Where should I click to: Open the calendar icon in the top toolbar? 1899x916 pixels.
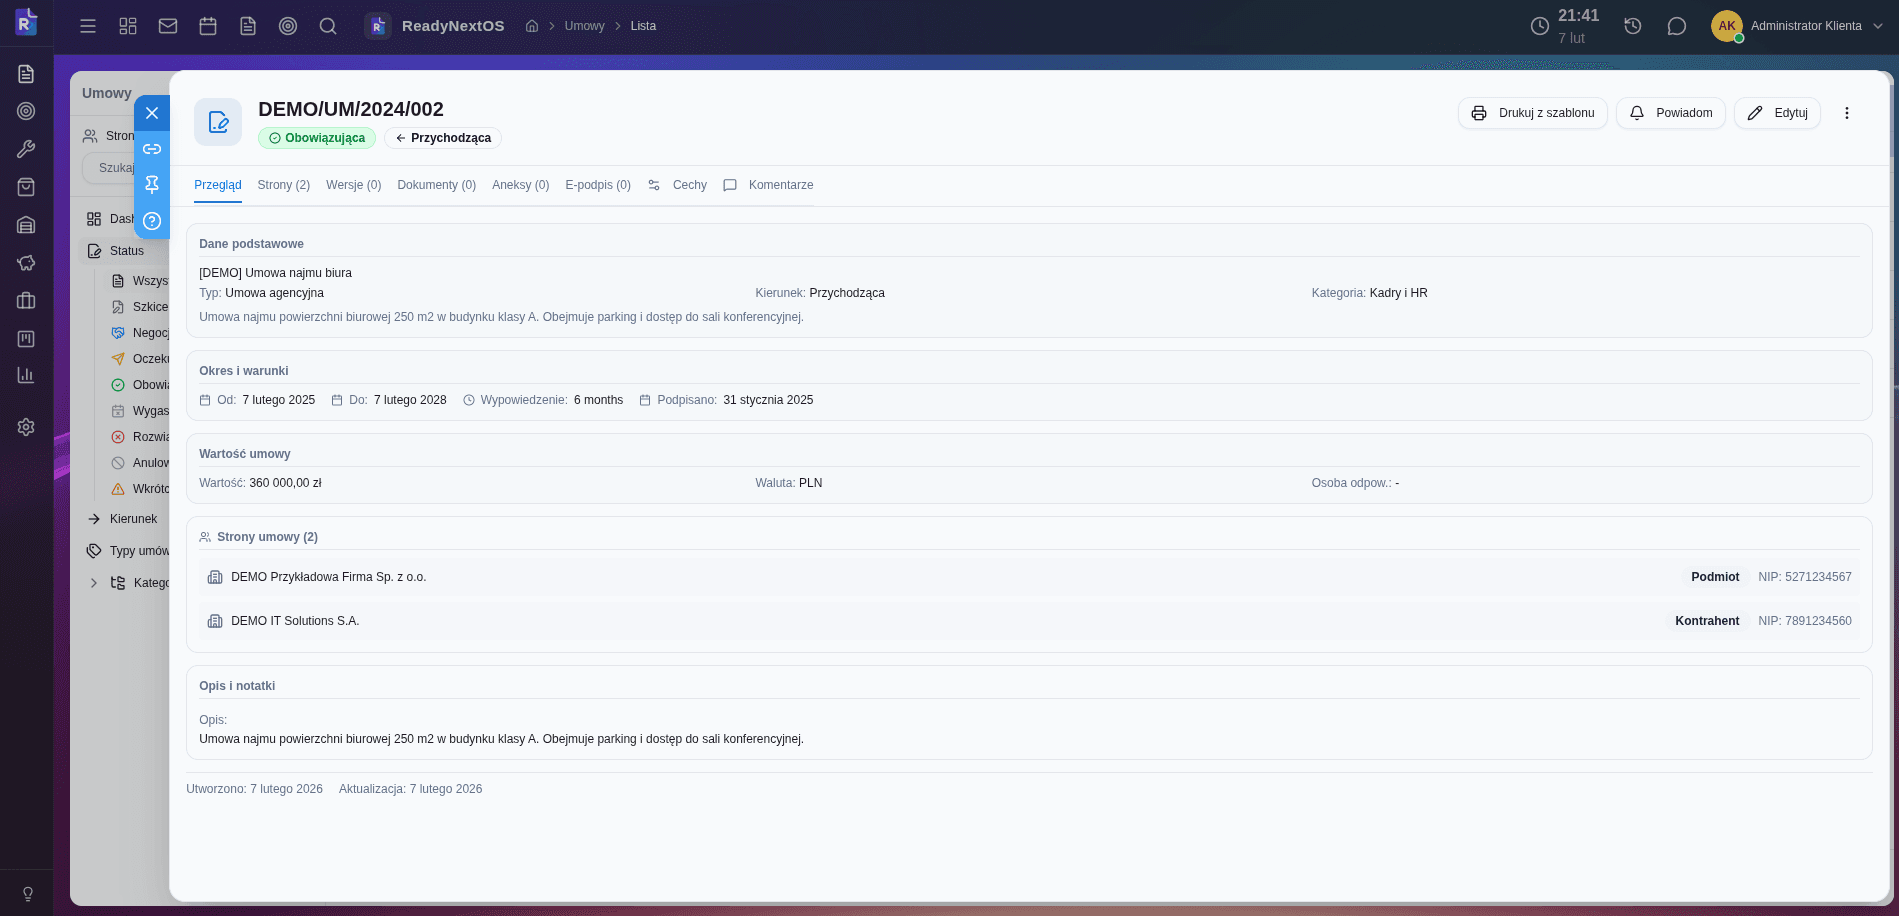coord(208,26)
